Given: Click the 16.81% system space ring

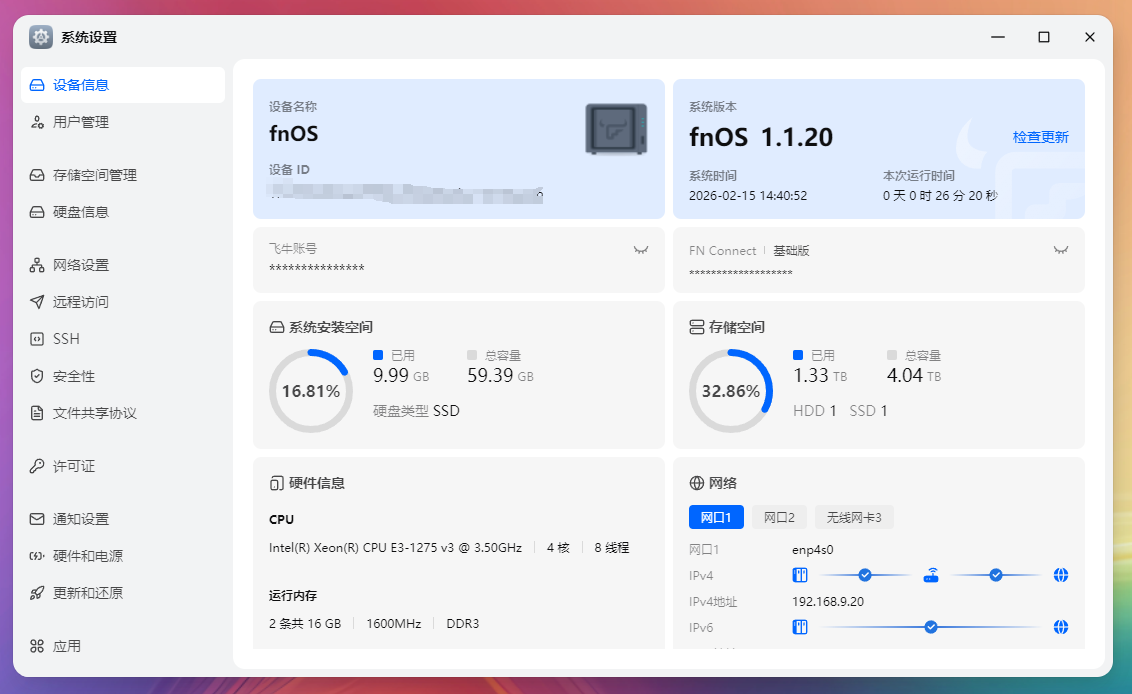Looking at the screenshot, I should 310,391.
